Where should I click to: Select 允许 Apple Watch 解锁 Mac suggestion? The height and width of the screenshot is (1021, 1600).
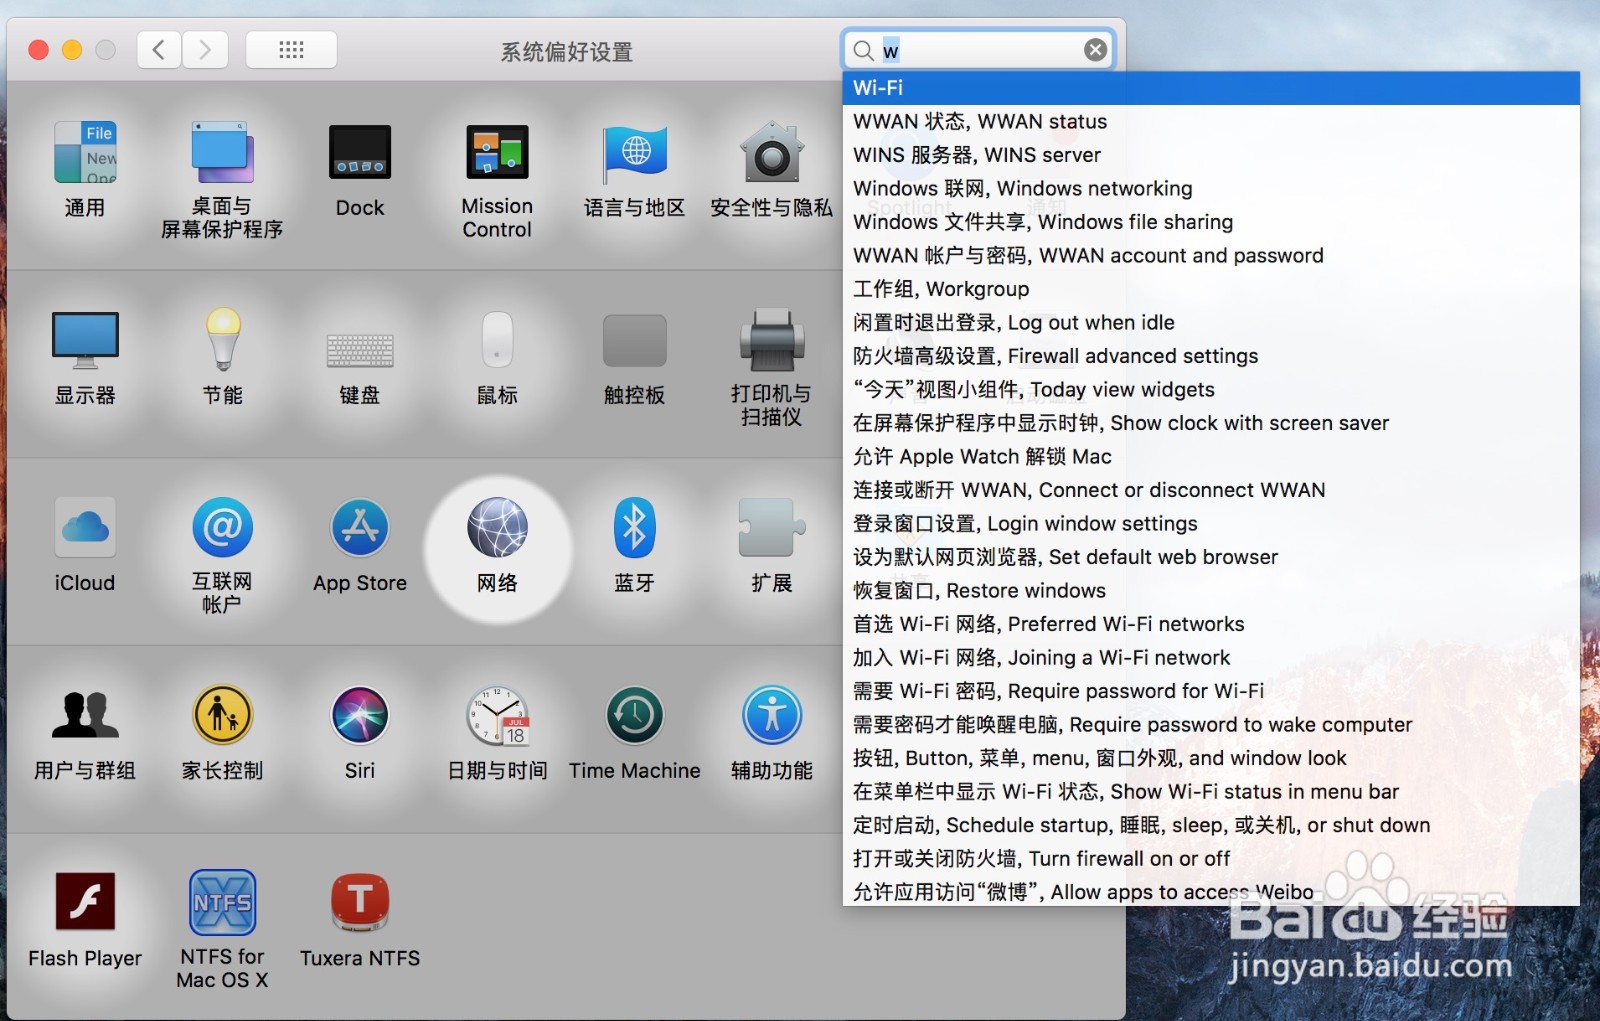coord(1211,456)
